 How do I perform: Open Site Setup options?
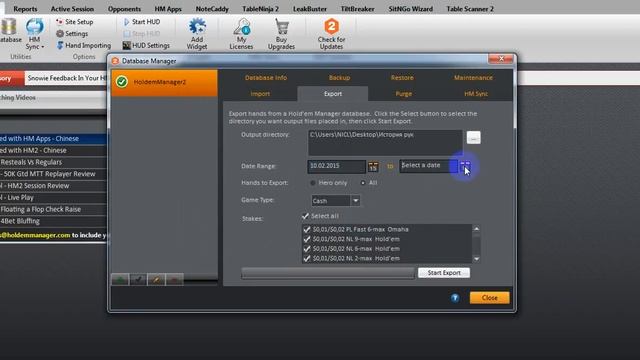(75, 22)
